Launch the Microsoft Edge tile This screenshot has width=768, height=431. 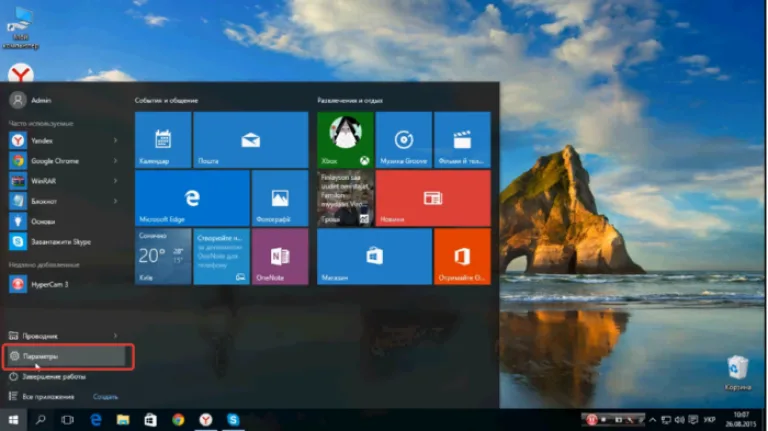[x=192, y=198]
